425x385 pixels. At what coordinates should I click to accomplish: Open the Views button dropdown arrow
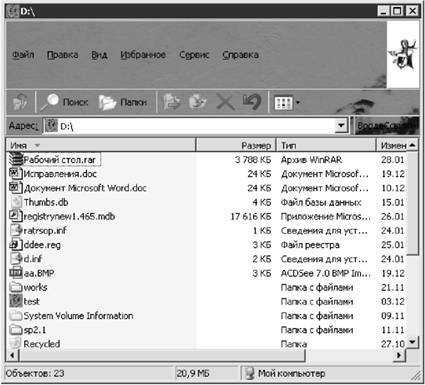[298, 102]
